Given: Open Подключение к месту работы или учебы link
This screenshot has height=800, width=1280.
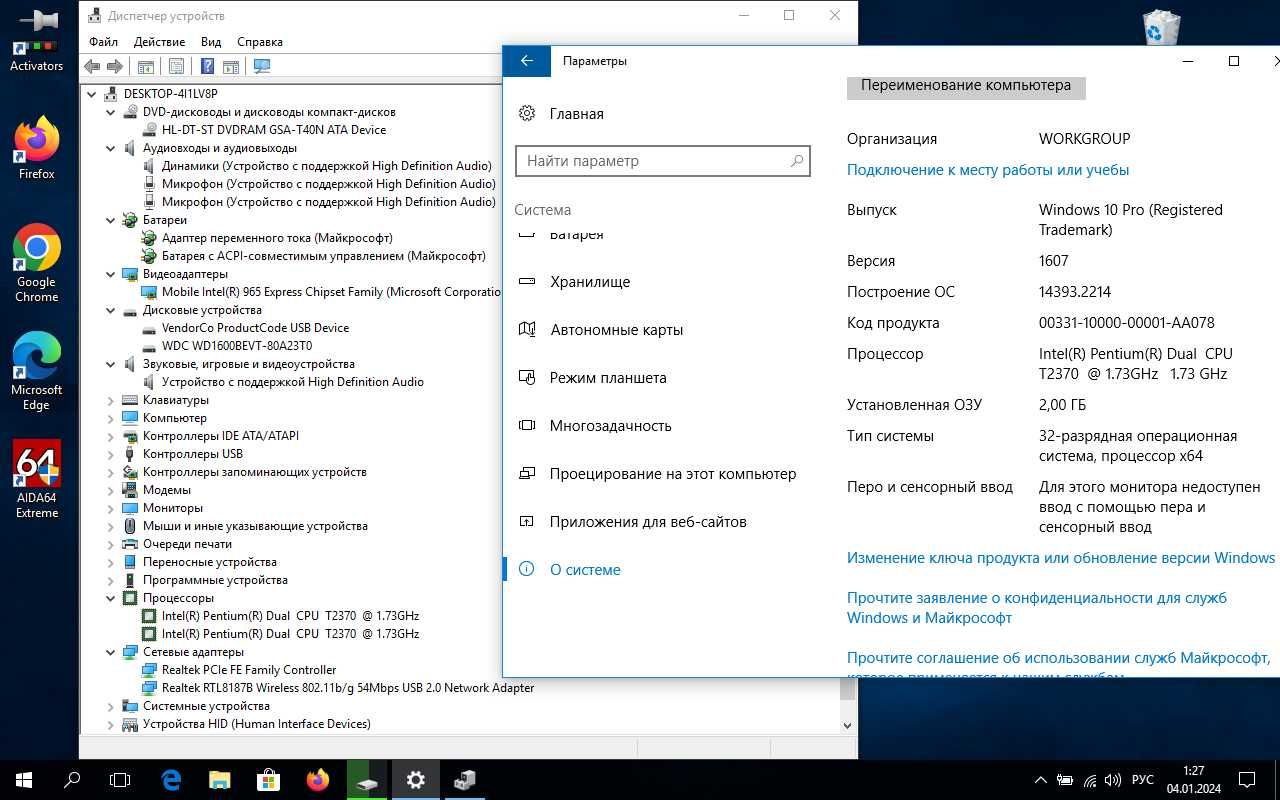Looking at the screenshot, I should (988, 170).
